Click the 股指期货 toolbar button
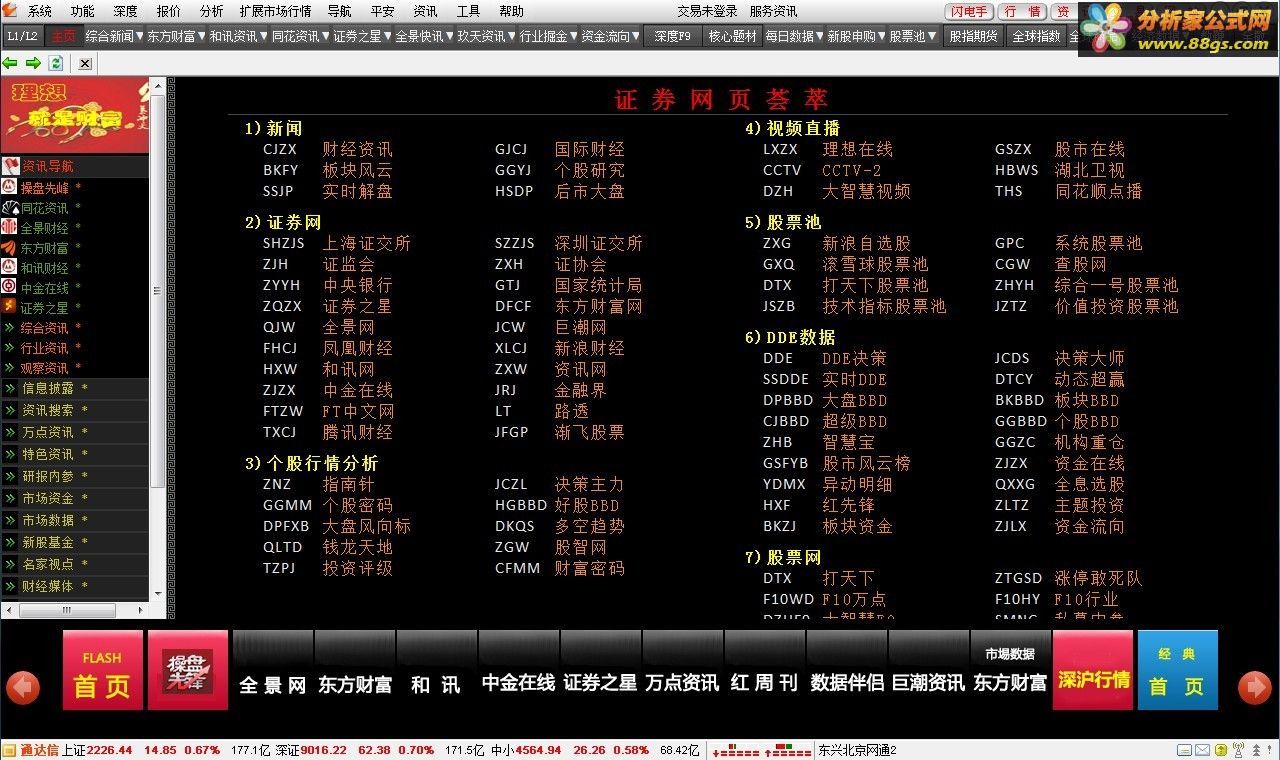Screen dimensions: 1280x760 (x=973, y=36)
